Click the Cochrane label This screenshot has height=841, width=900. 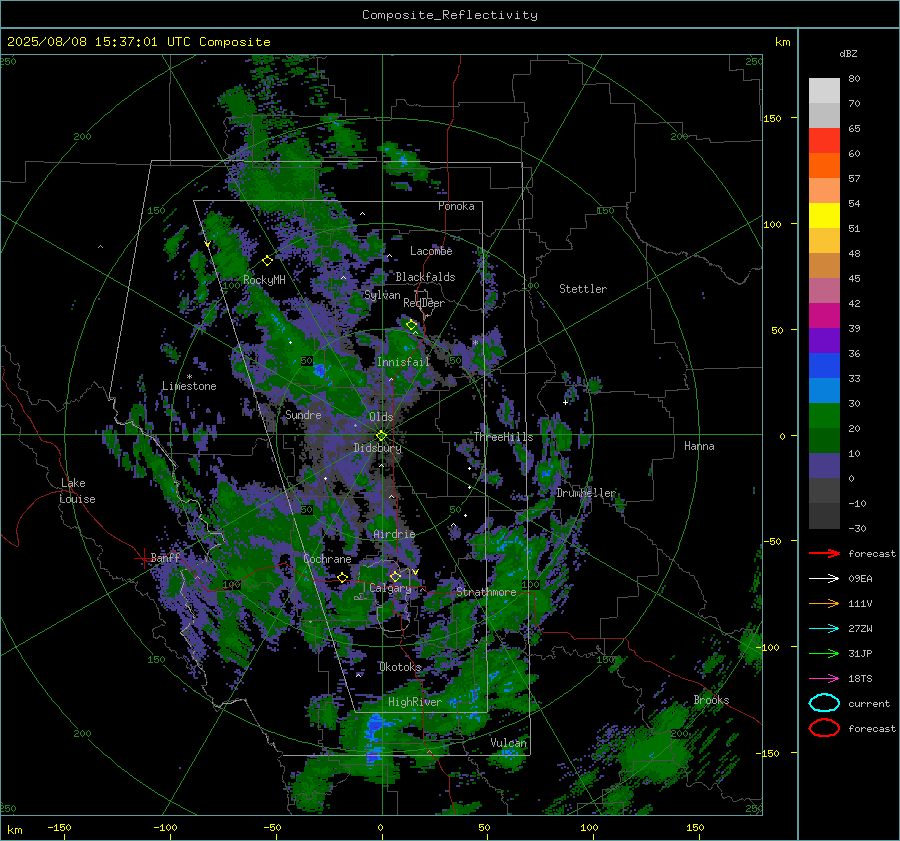click(327, 559)
